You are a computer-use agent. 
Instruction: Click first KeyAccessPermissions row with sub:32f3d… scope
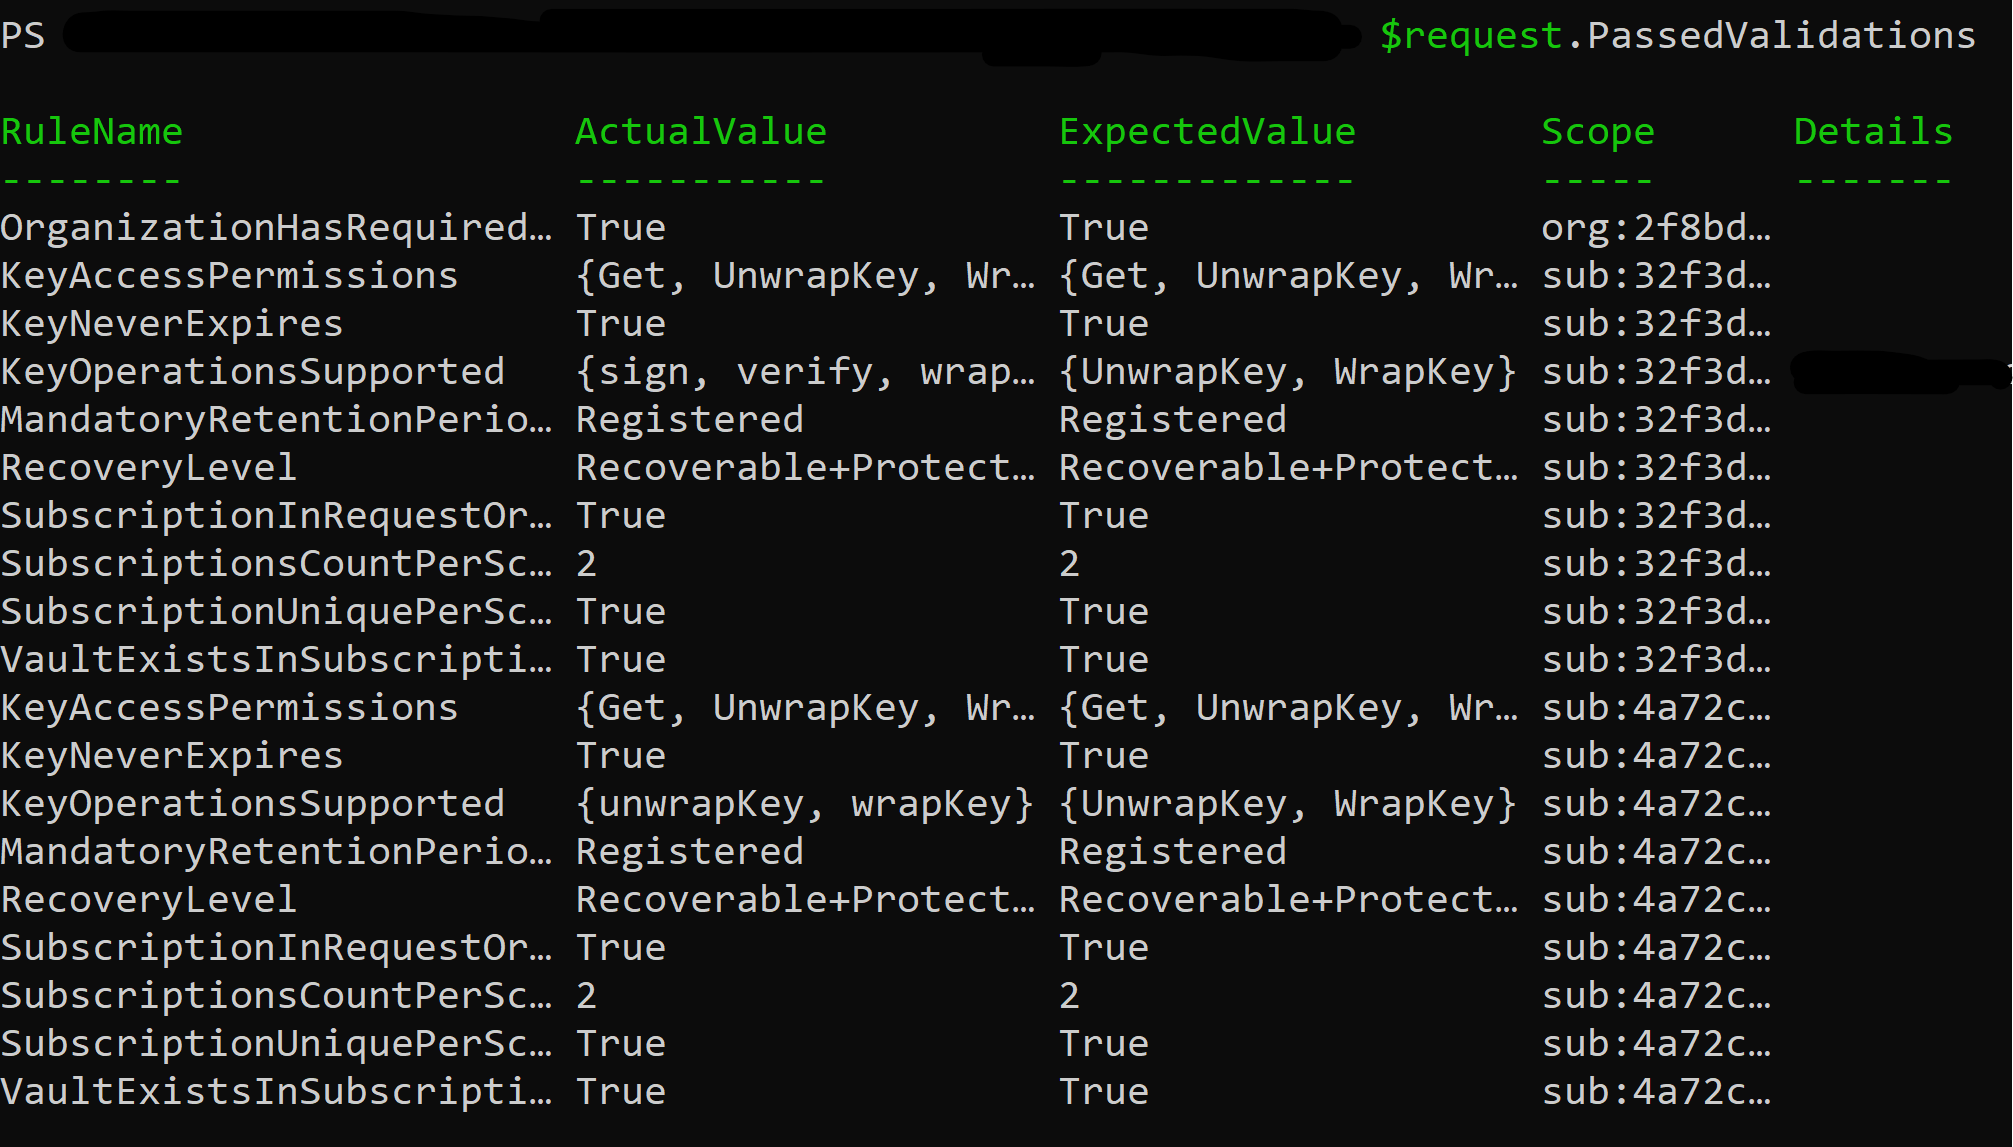click(886, 275)
